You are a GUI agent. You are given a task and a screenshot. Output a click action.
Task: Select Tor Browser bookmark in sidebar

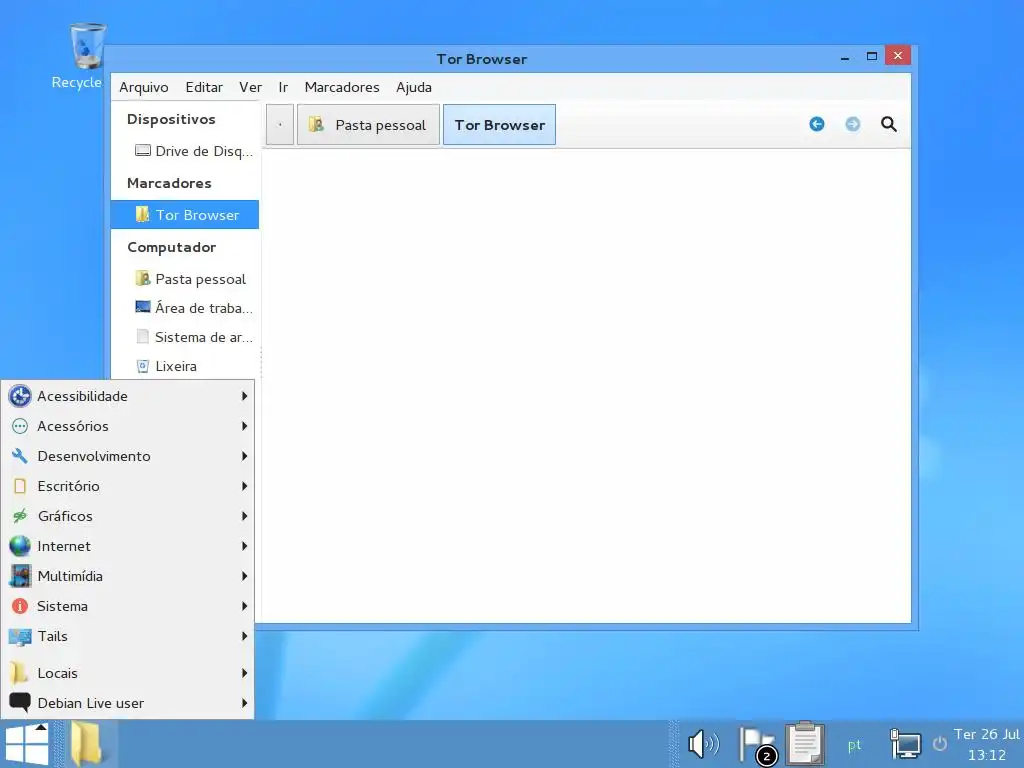[x=185, y=215]
